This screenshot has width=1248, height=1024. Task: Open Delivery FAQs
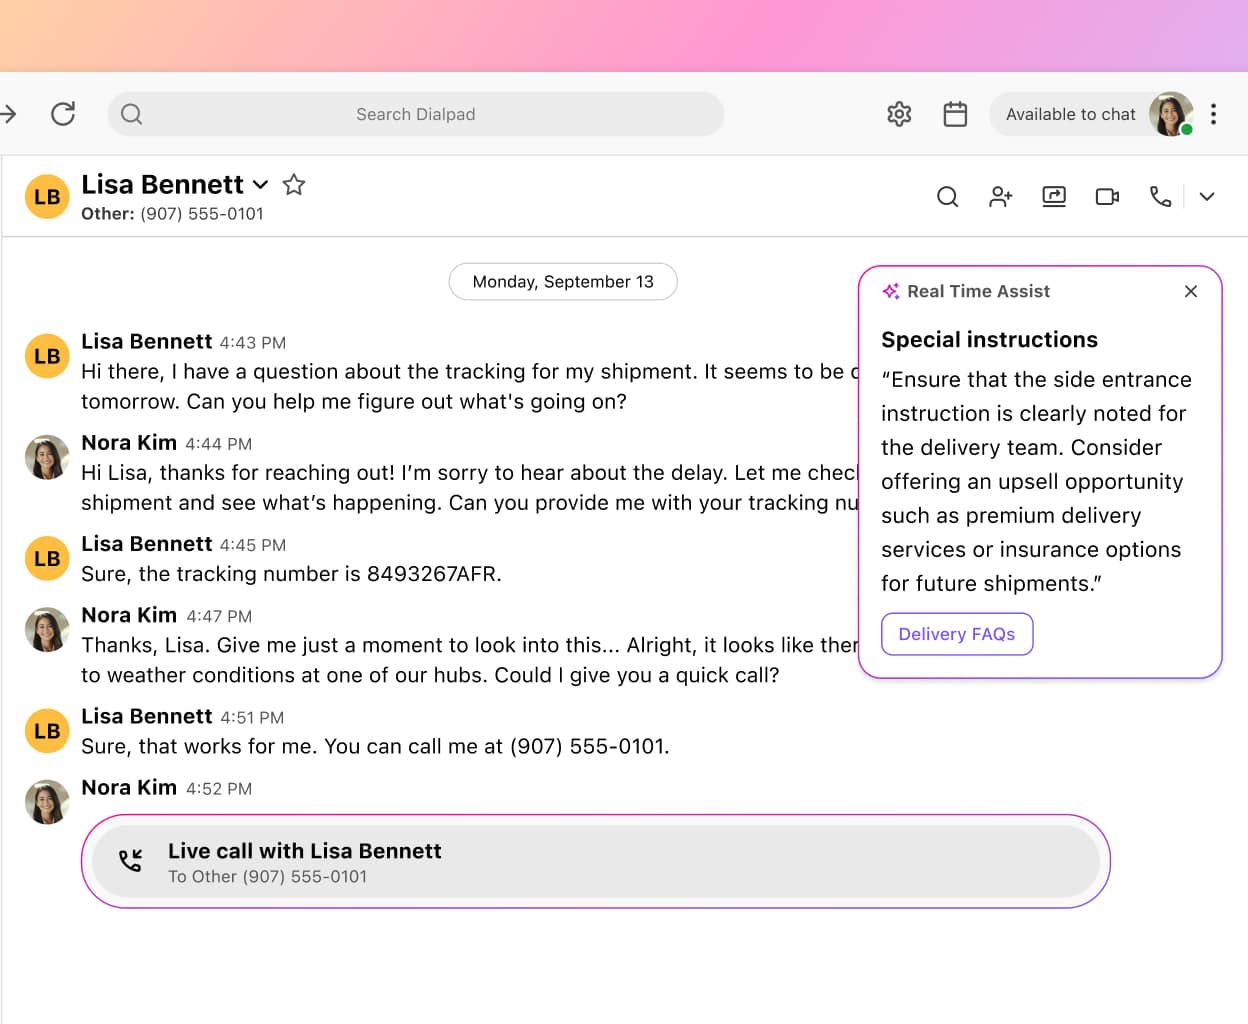956,634
